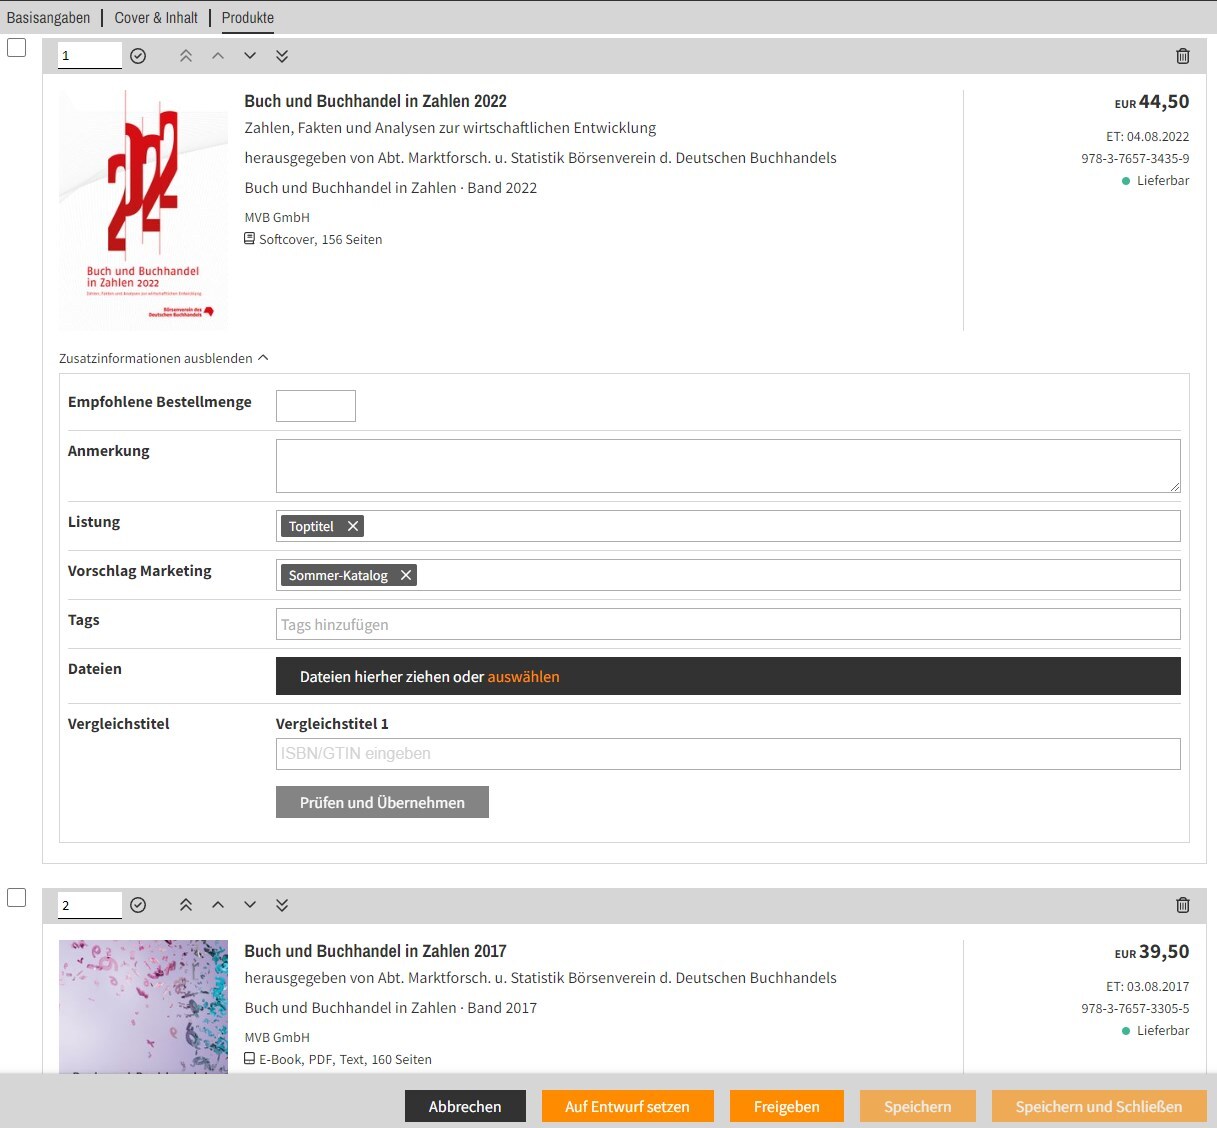Click into the Anmerkung text area
The width and height of the screenshot is (1217, 1128).
point(728,466)
